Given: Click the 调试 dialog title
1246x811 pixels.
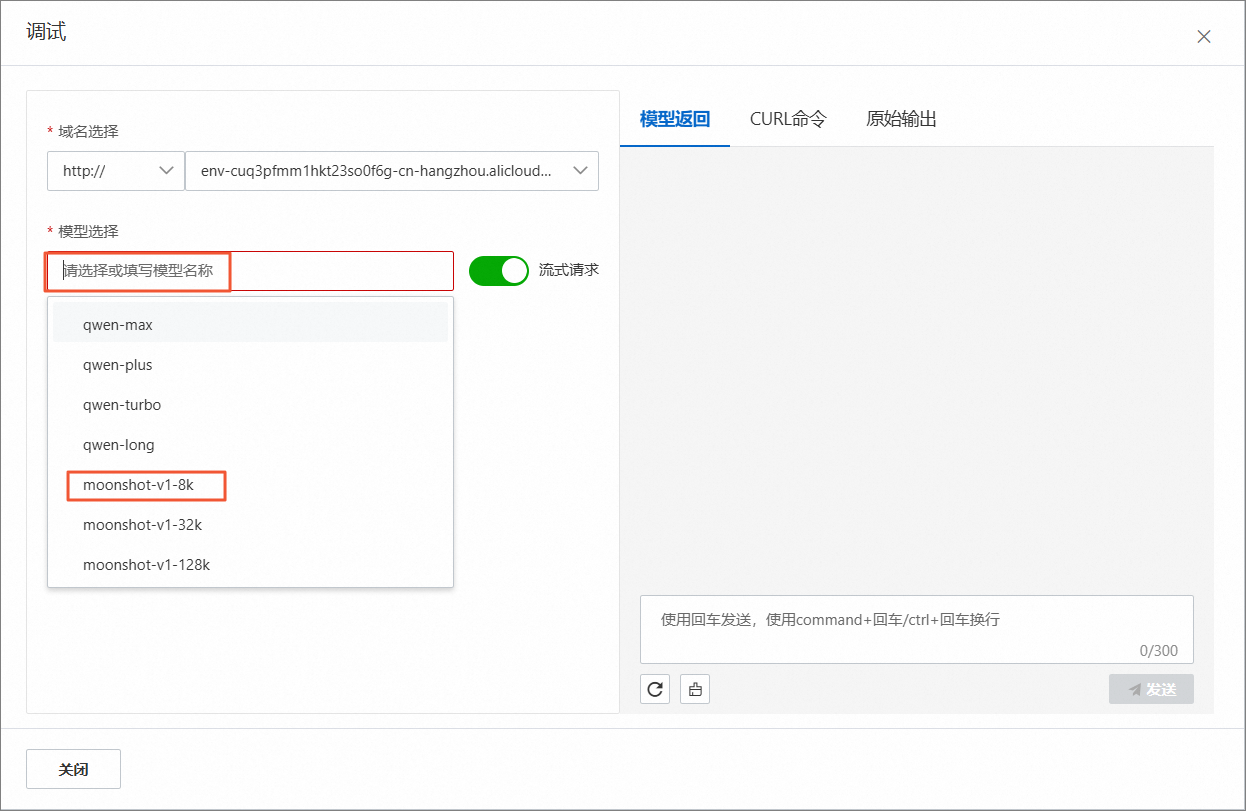Looking at the screenshot, I should pyautogui.click(x=46, y=32).
